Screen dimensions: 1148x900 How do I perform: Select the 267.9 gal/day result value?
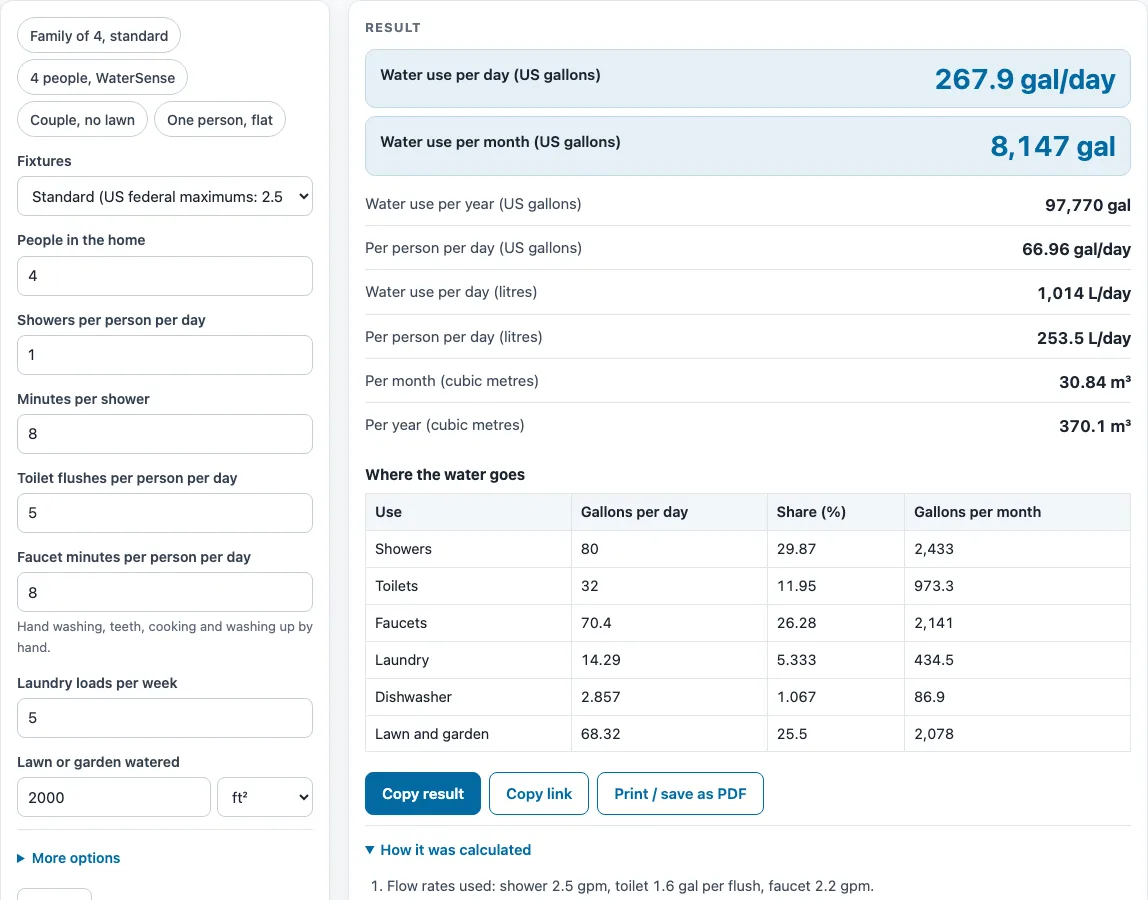pos(1025,79)
